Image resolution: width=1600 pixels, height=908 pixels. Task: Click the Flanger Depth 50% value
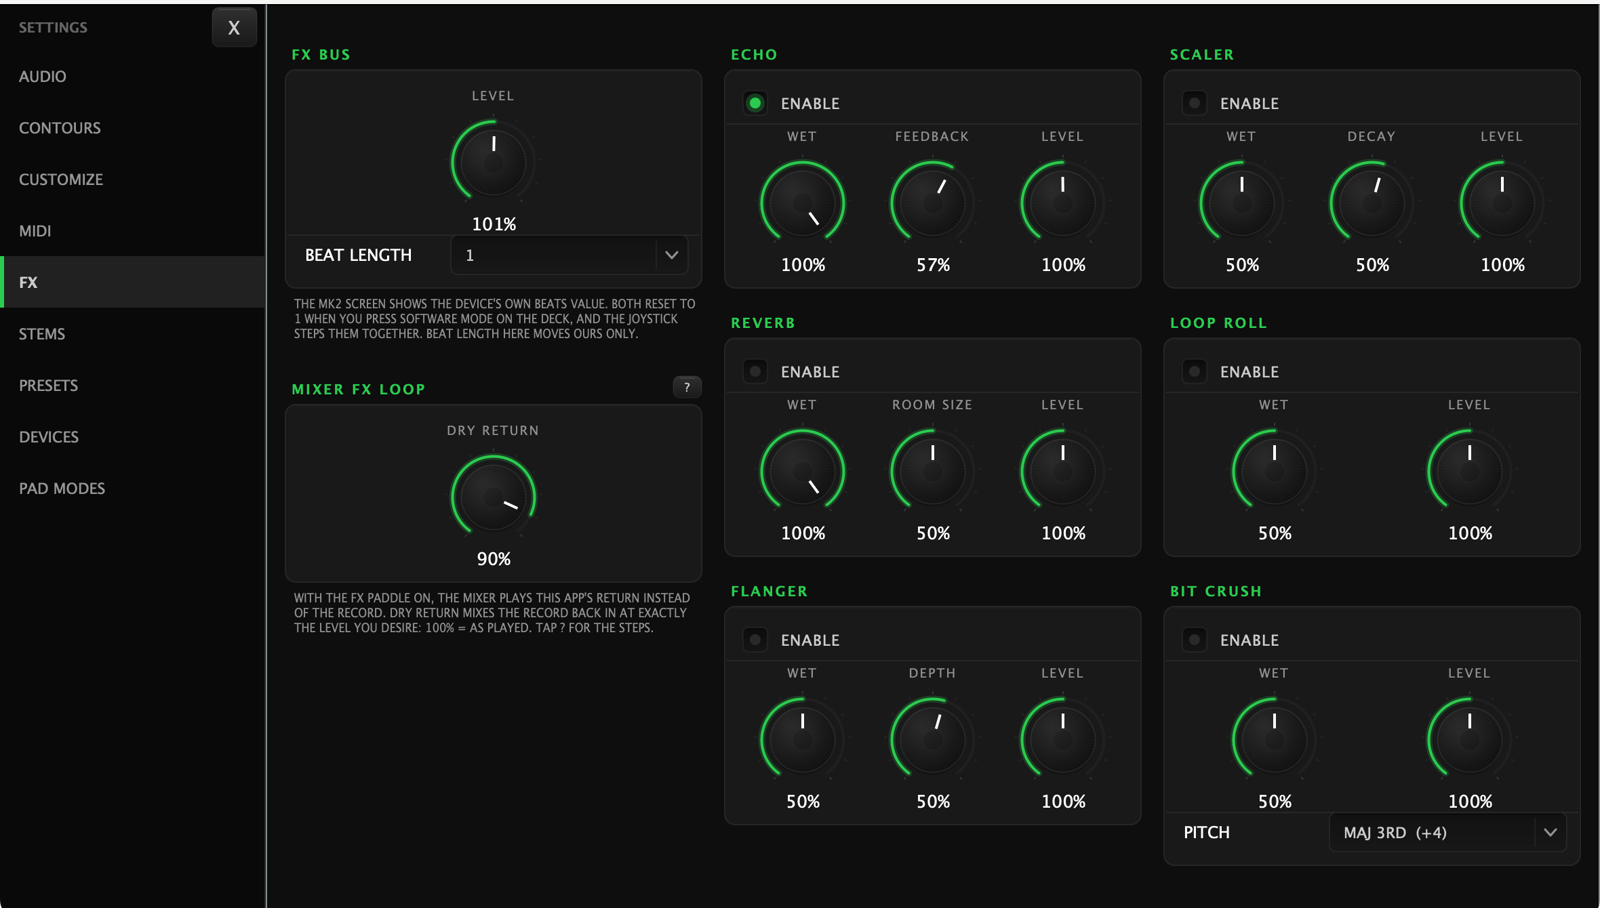(x=933, y=802)
